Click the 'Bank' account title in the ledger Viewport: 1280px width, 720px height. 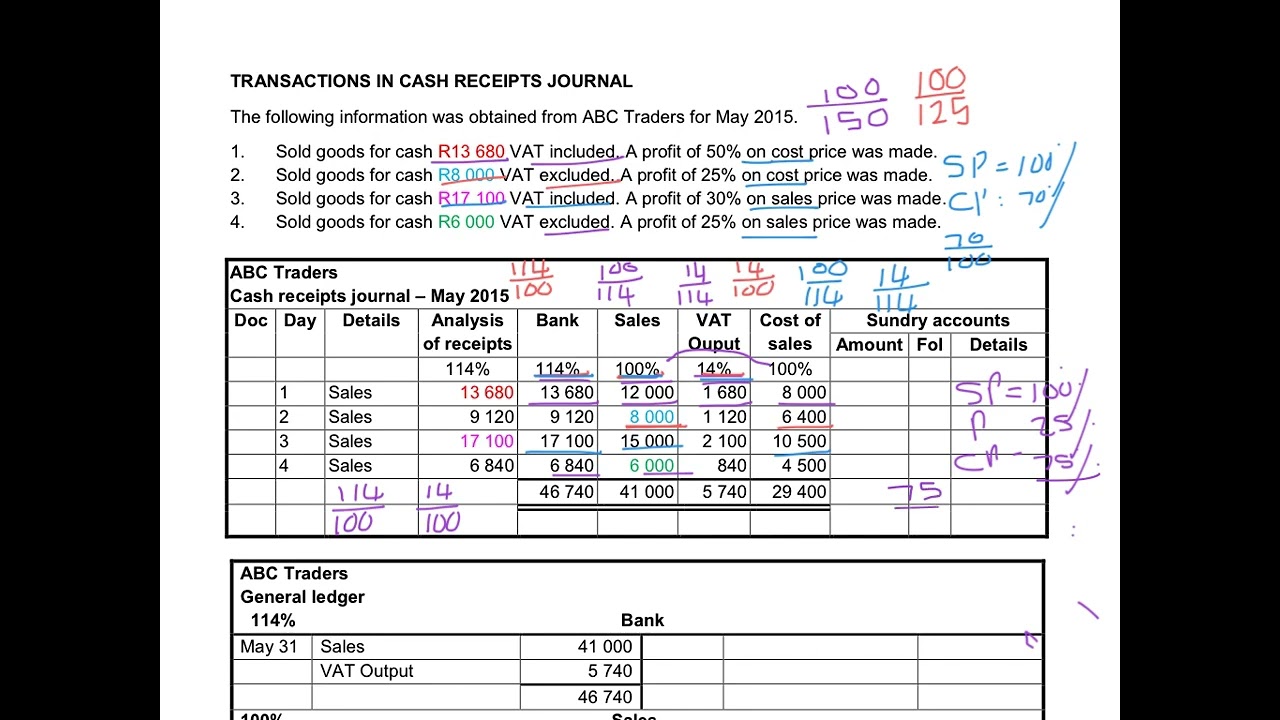(642, 621)
